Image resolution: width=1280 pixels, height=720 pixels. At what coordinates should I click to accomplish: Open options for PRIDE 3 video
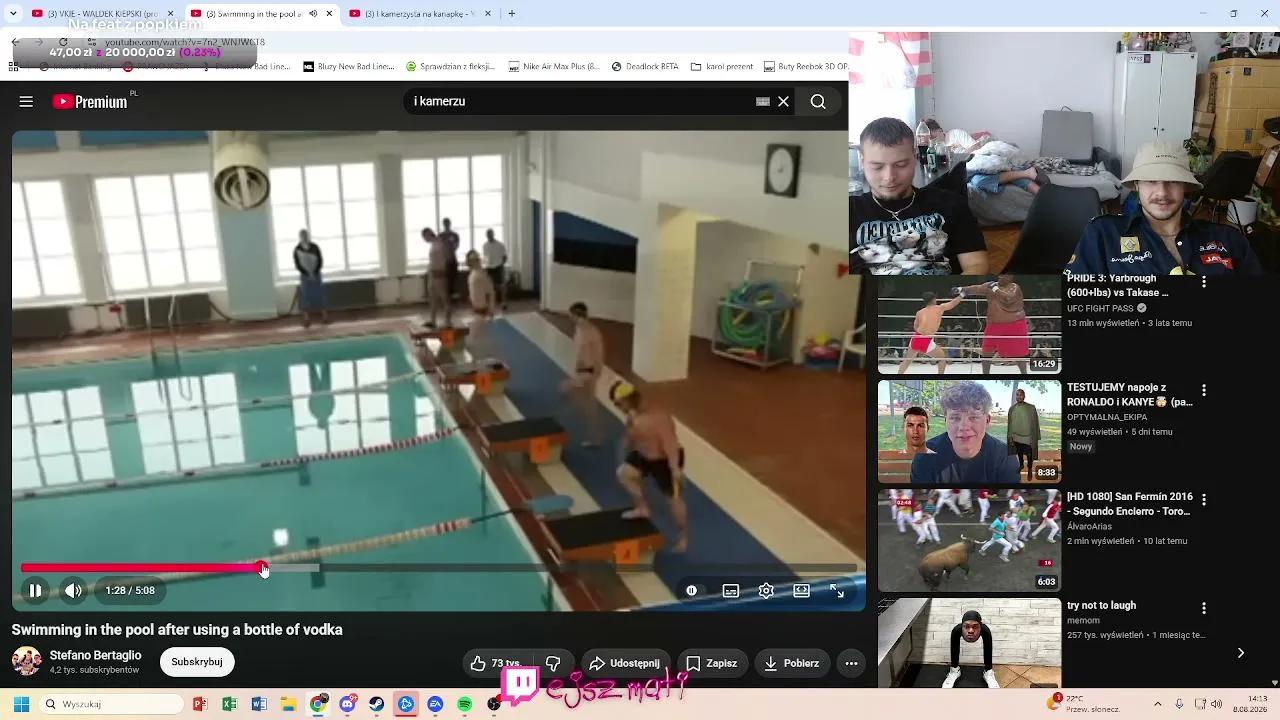(1204, 283)
